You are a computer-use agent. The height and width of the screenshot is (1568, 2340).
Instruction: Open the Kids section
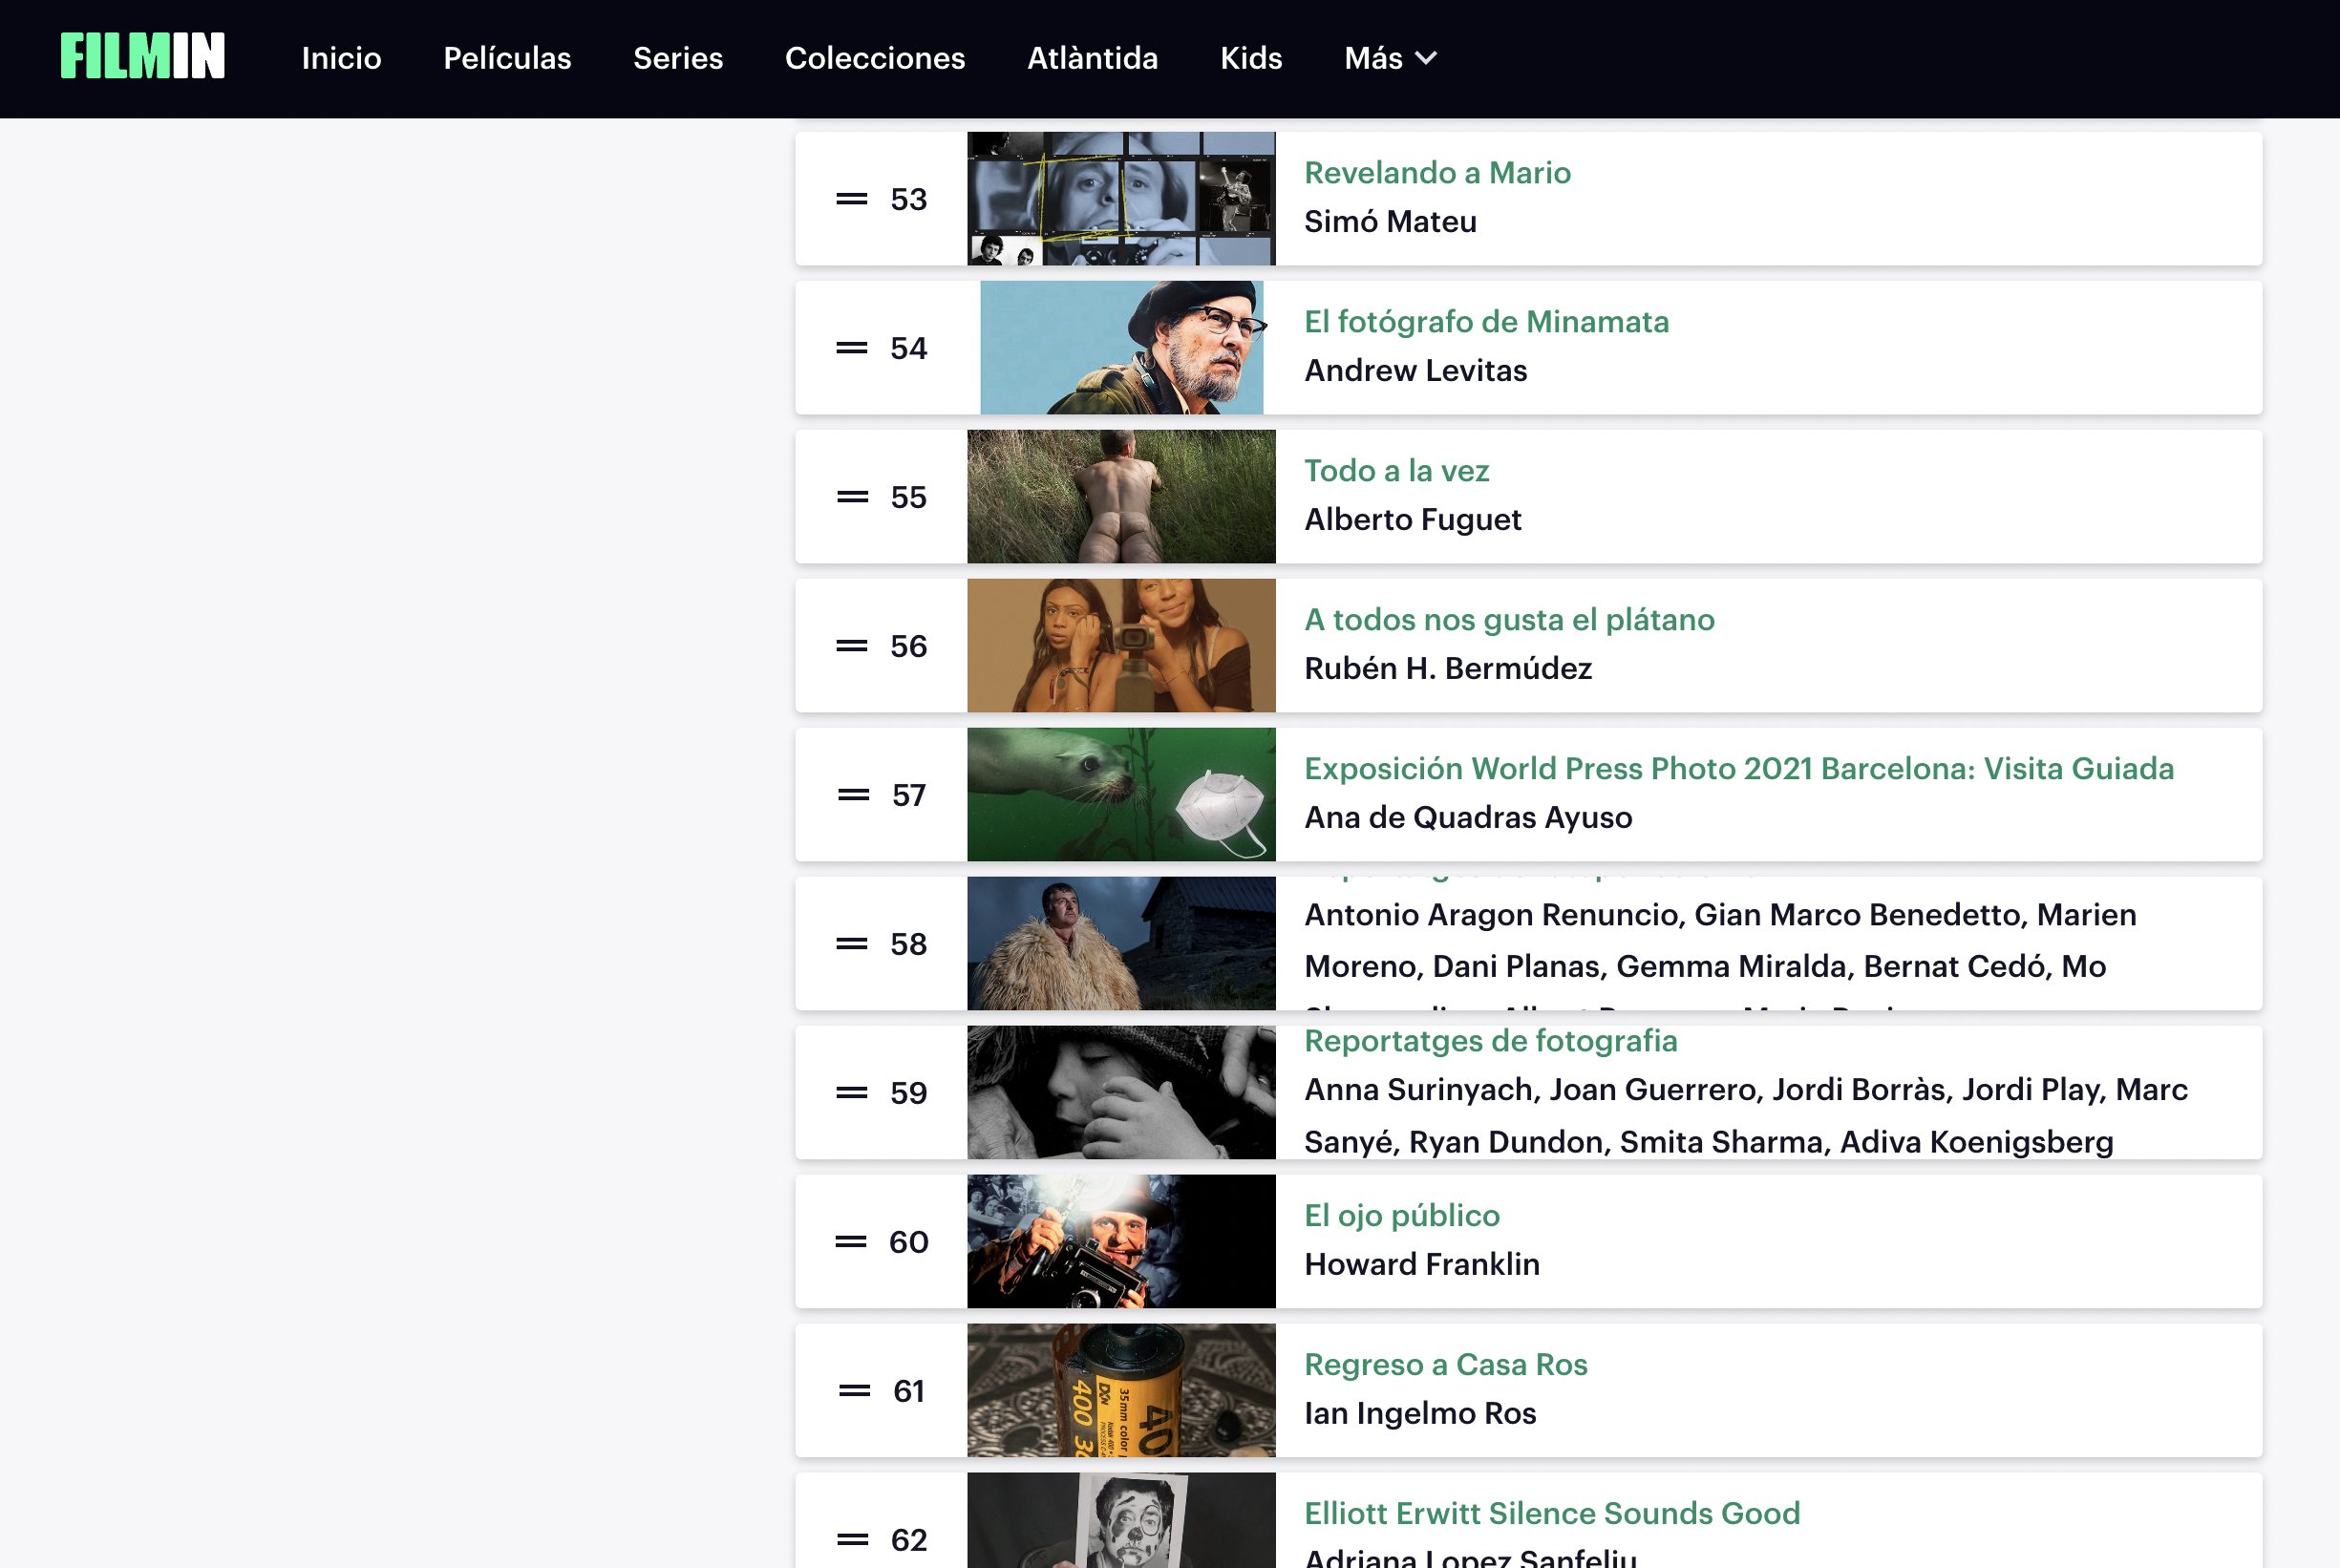click(1250, 58)
